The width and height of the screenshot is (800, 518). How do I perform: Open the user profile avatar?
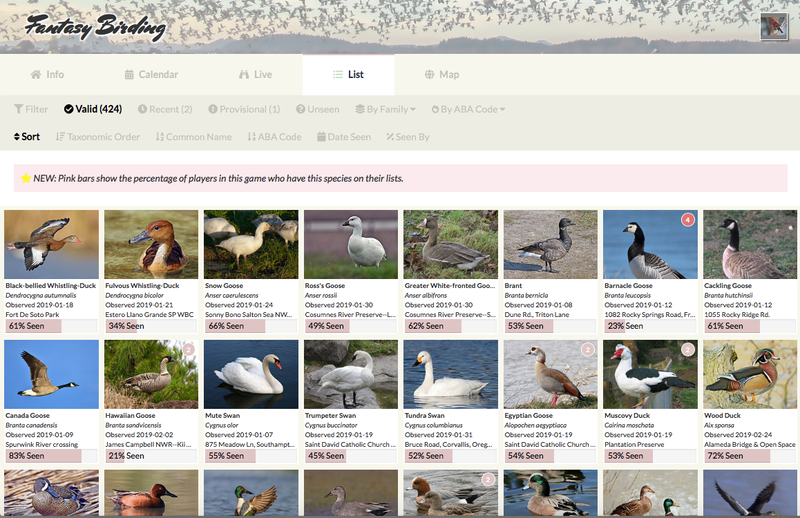click(x=774, y=27)
